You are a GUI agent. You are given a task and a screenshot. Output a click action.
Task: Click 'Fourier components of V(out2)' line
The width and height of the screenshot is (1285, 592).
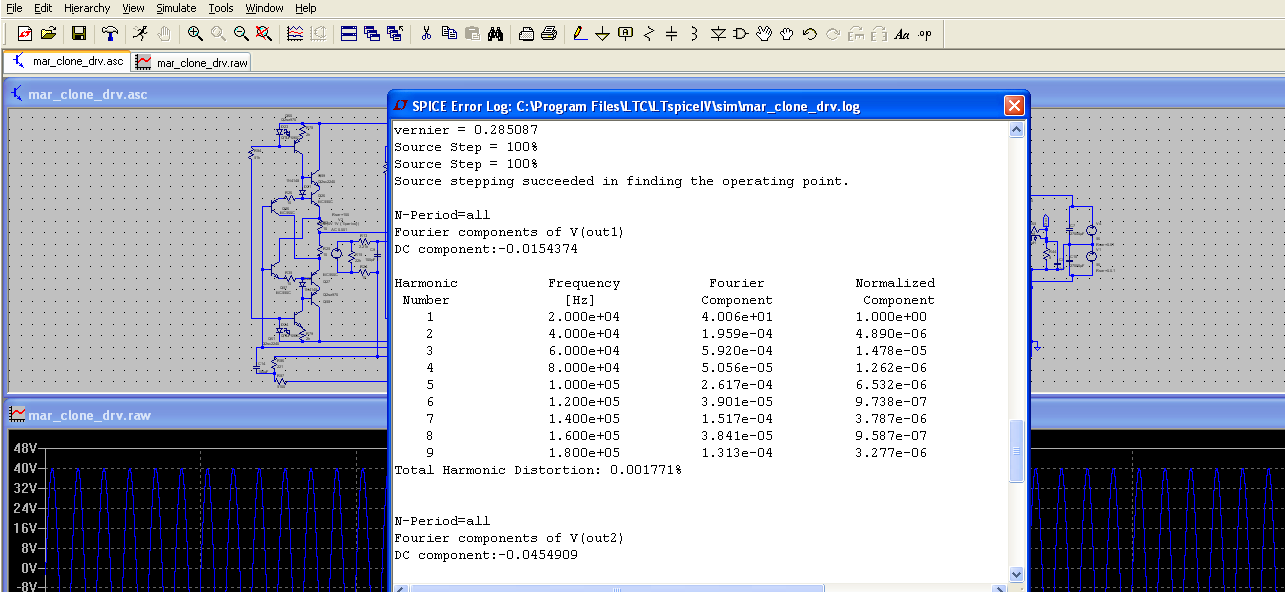[509, 538]
